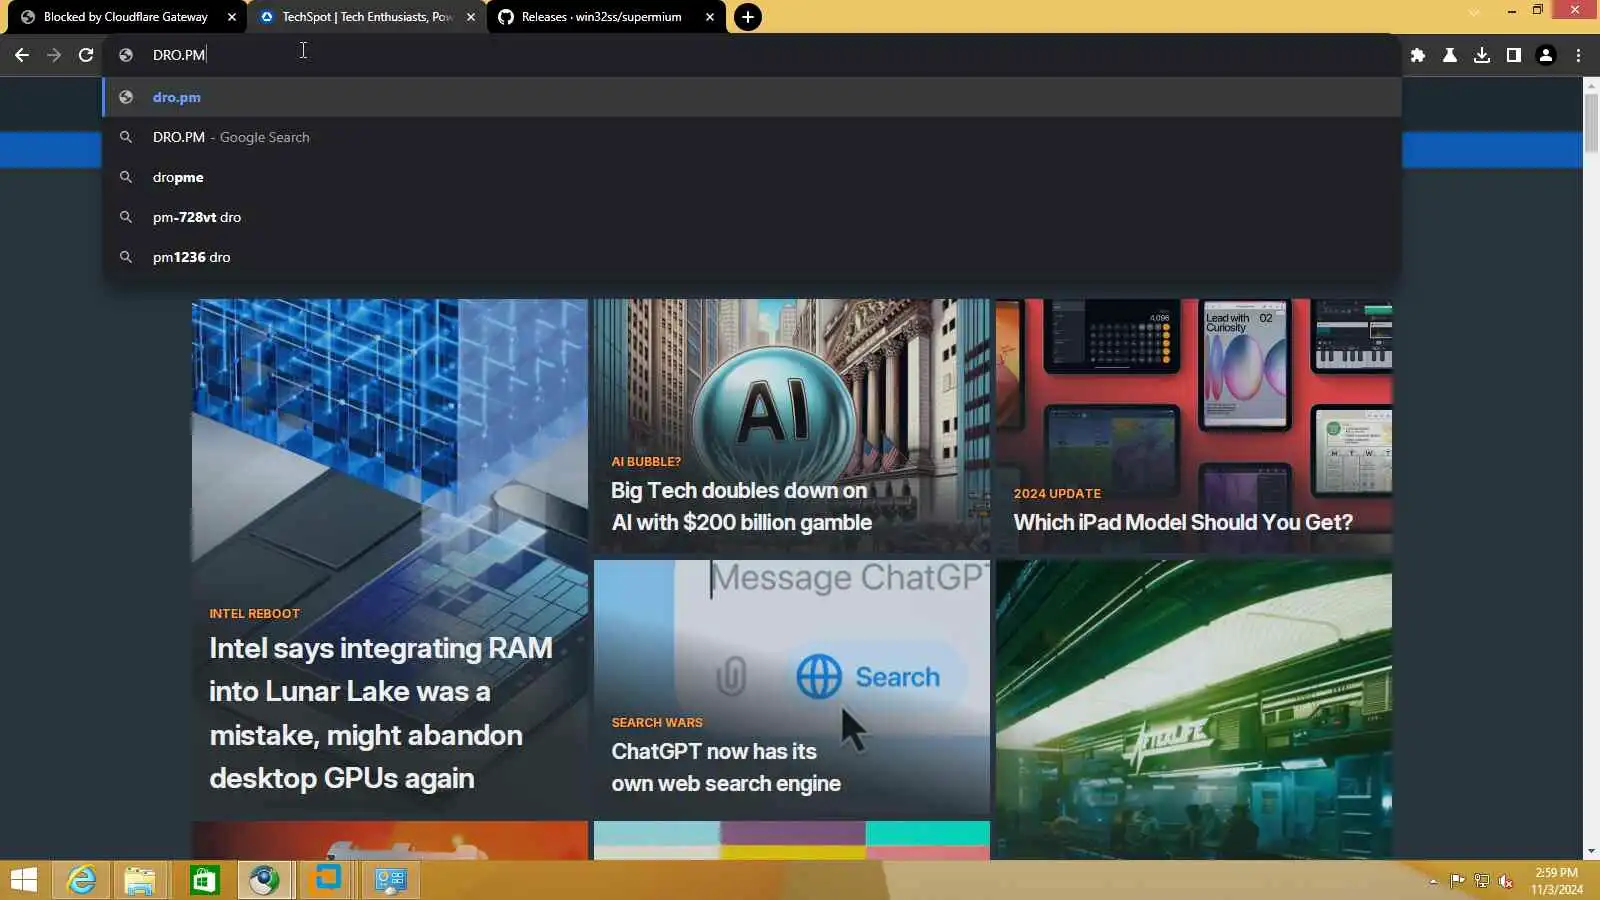Open the Downloads toolbar icon
Image resolution: width=1600 pixels, height=900 pixels.
pyautogui.click(x=1482, y=55)
